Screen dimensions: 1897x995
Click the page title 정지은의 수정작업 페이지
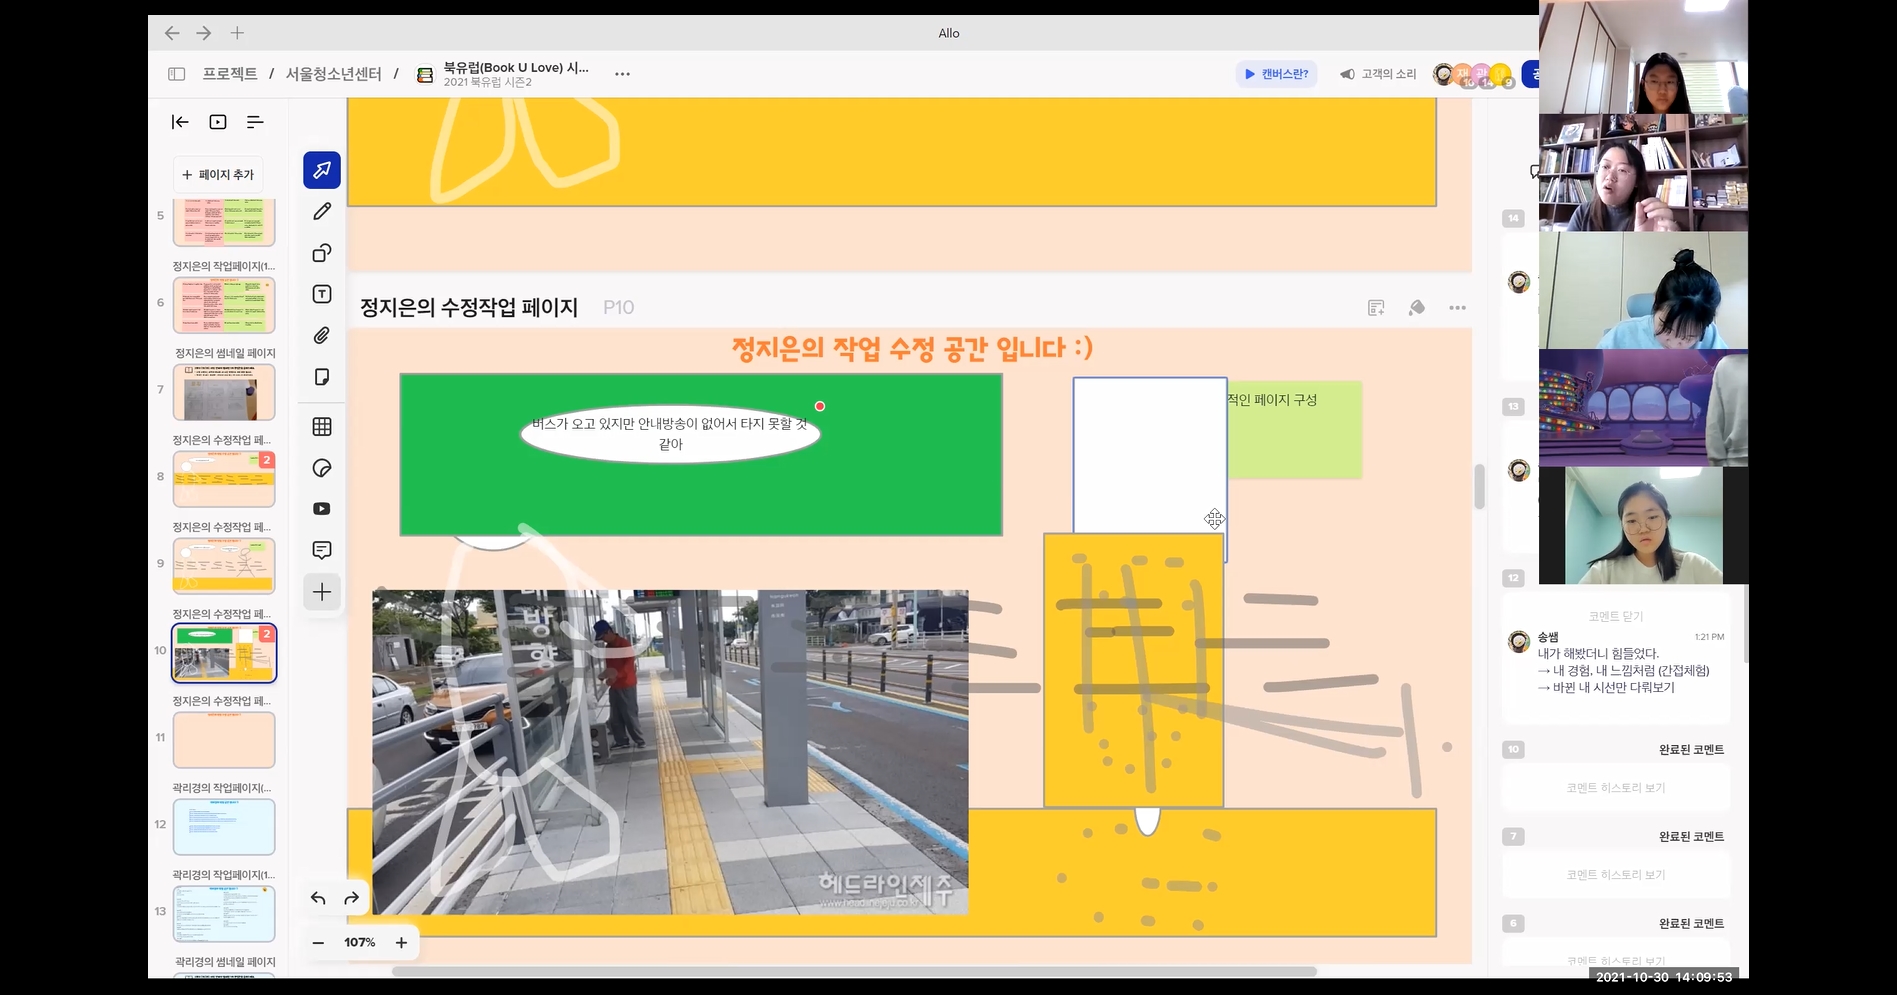tap(469, 308)
